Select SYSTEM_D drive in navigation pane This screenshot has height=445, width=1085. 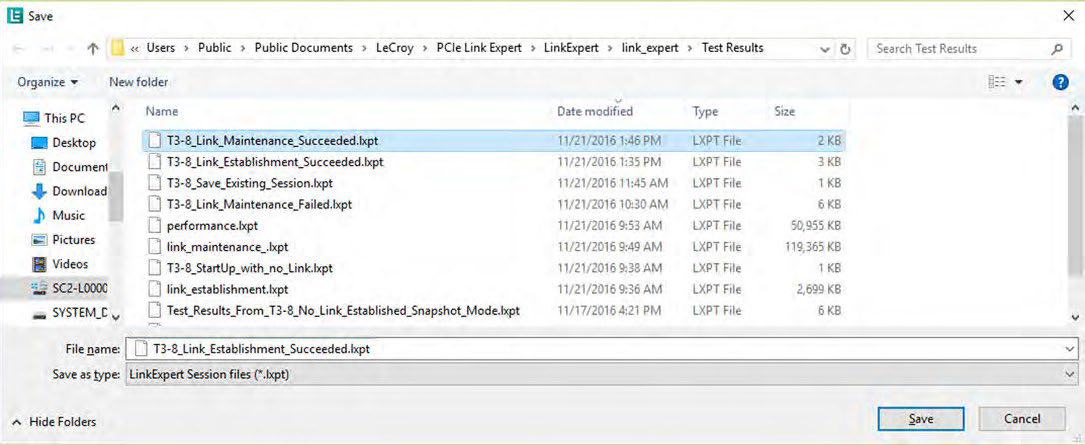coord(70,313)
